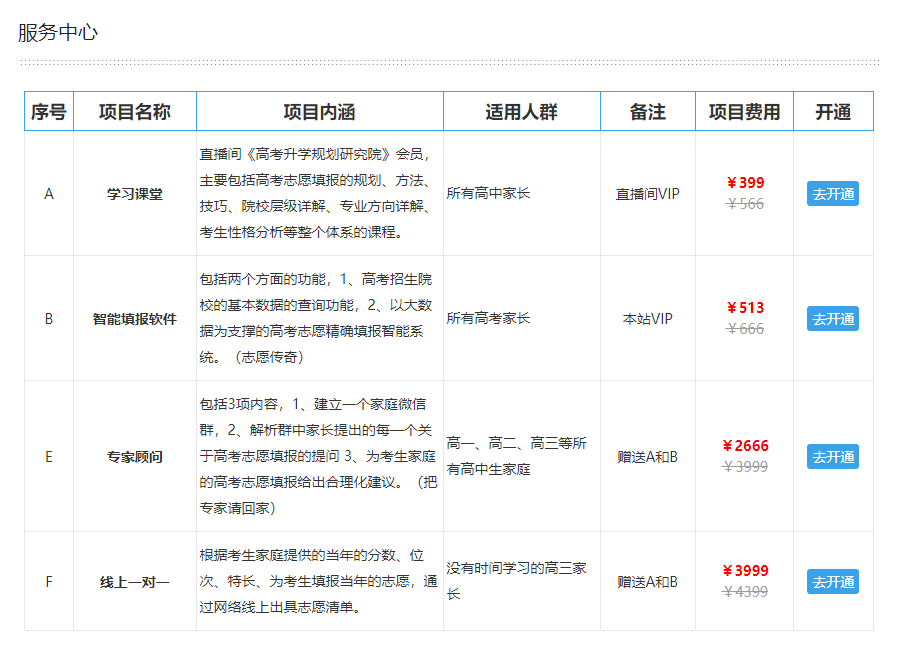
Task: Click the ¥2666 price for 专家顾问
Action: 742,444
